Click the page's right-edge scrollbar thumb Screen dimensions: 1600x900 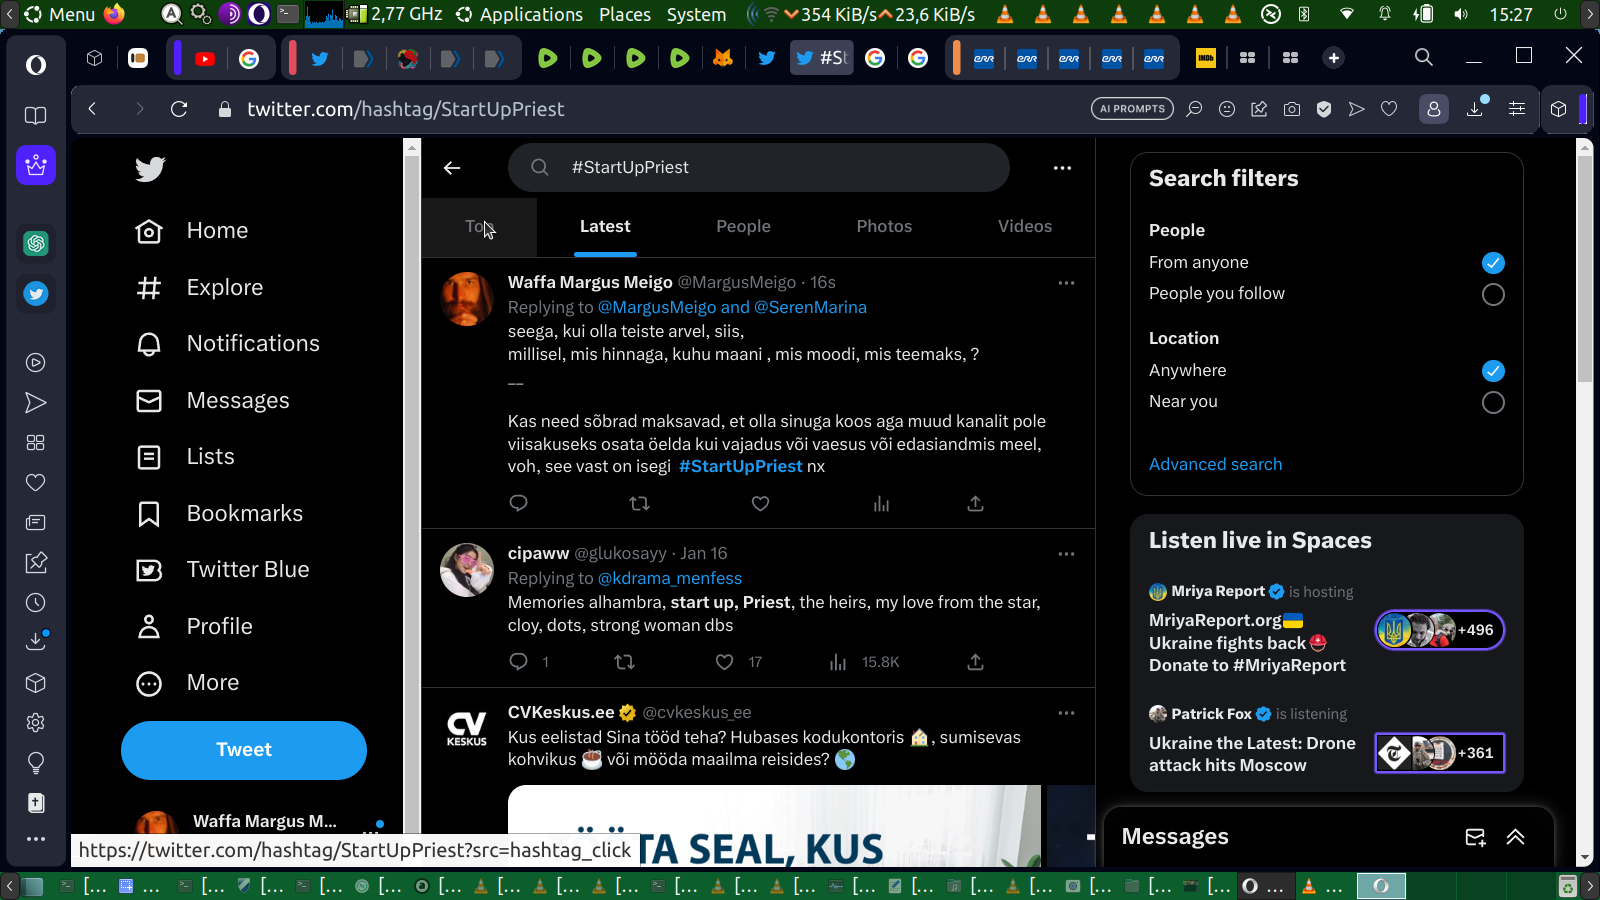pyautogui.click(x=1584, y=267)
